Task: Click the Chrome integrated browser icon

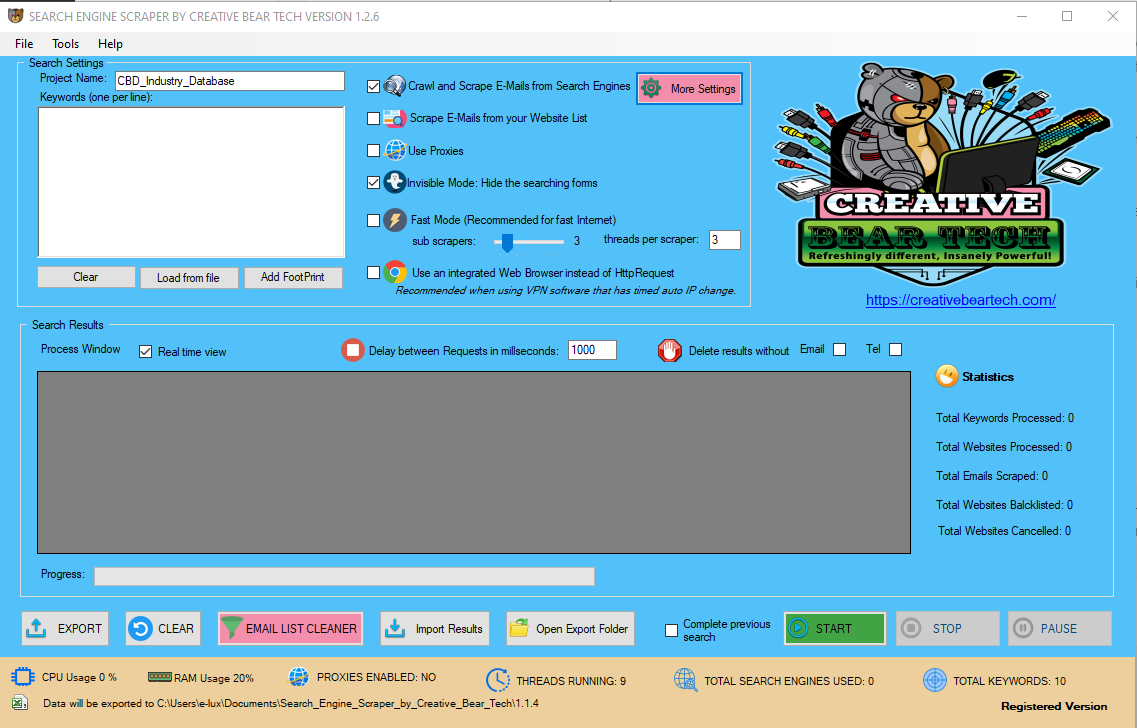Action: click(x=394, y=273)
